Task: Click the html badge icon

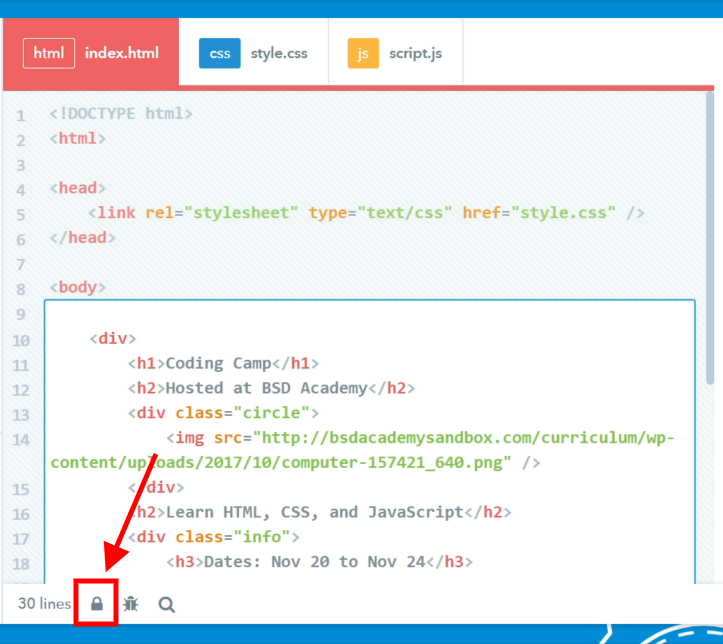Action: [x=49, y=53]
